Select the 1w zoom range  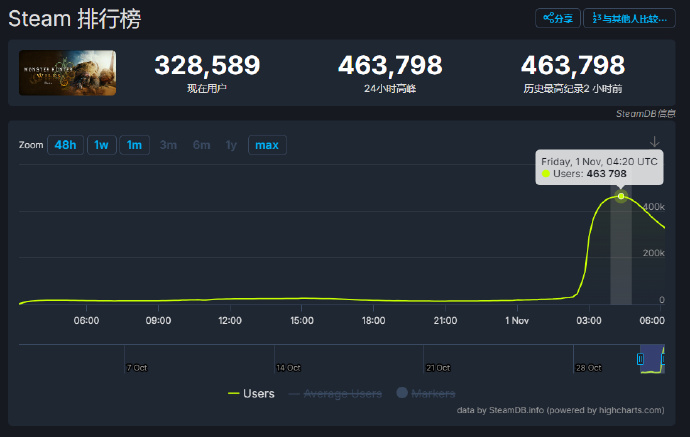[x=101, y=145]
